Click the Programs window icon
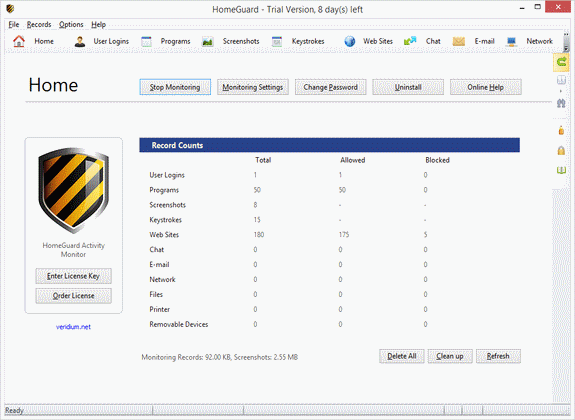The image size is (575, 420). (x=147, y=41)
